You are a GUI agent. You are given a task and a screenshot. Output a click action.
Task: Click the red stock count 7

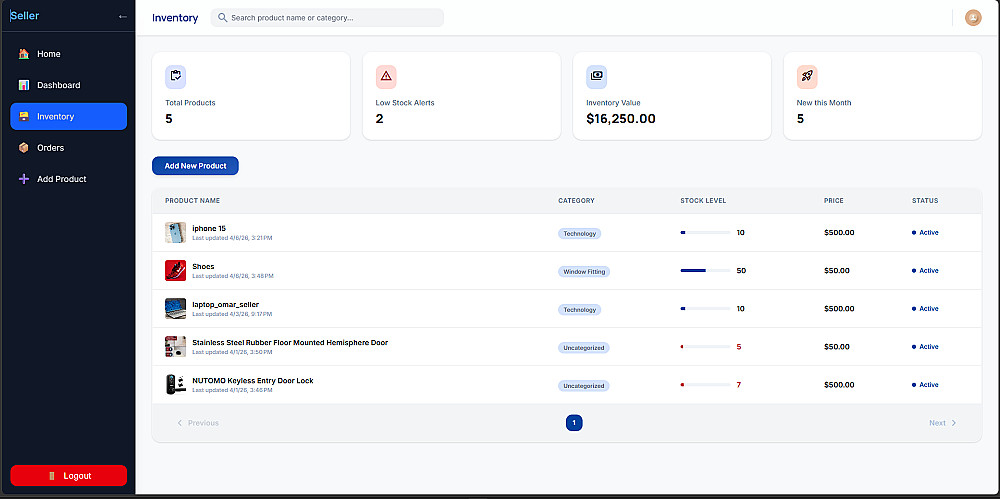(x=739, y=385)
